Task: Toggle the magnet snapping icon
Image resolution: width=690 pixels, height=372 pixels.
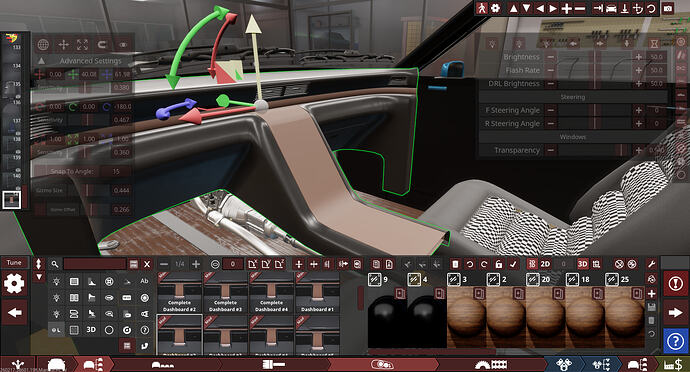Action: 102,44
